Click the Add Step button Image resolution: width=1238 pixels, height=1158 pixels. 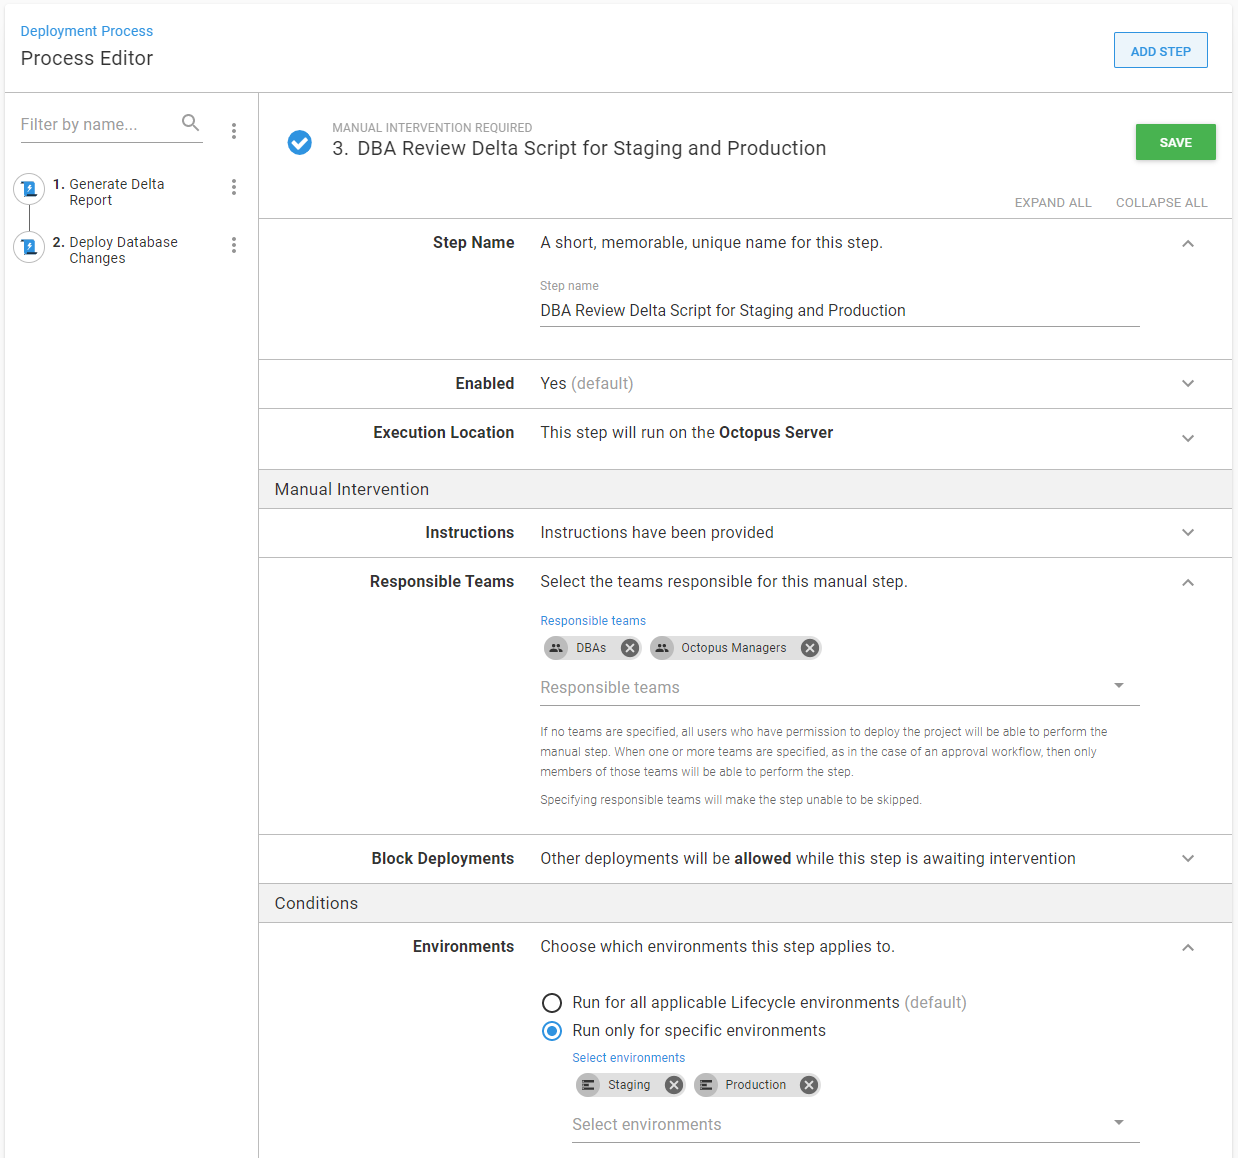click(x=1160, y=51)
